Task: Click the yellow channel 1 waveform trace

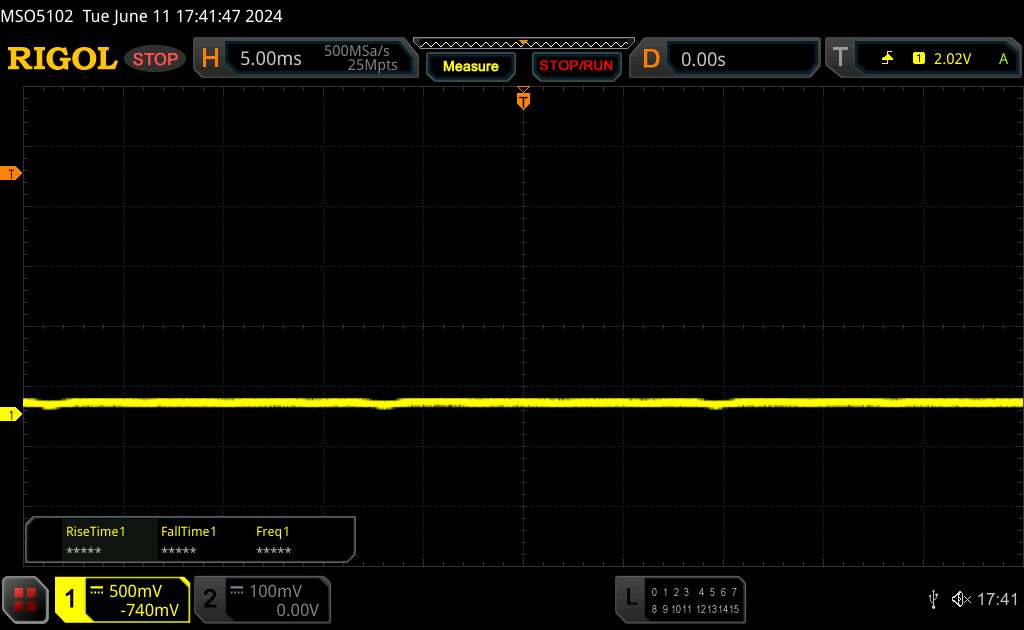Action: 522,403
